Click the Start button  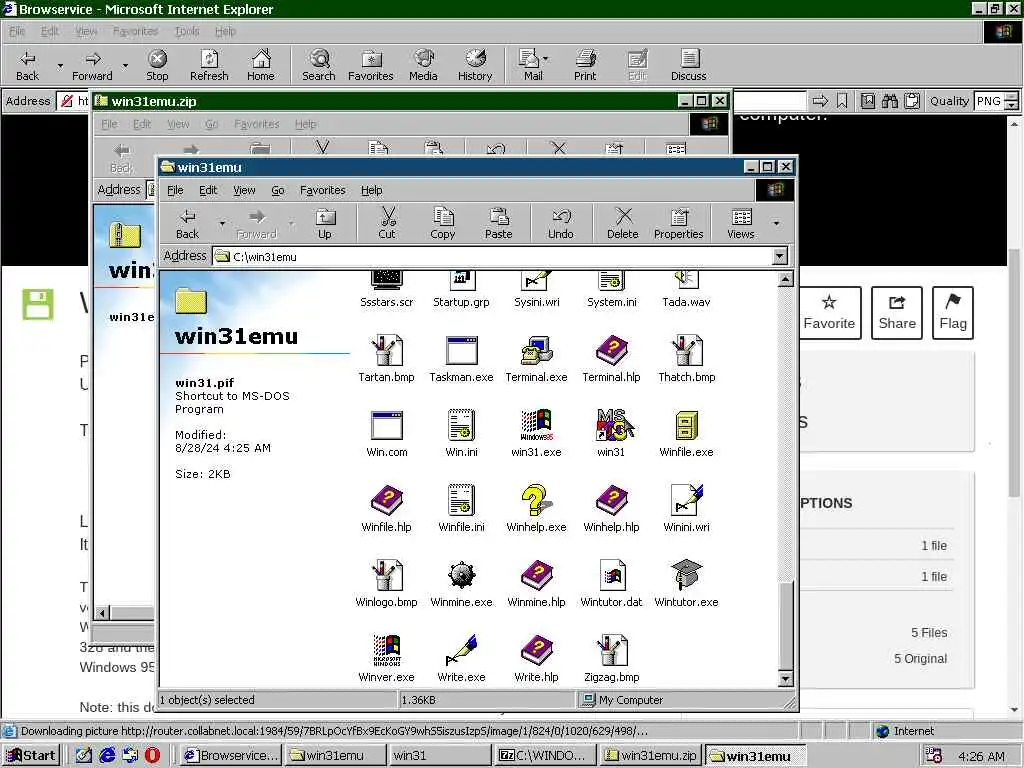pos(31,756)
